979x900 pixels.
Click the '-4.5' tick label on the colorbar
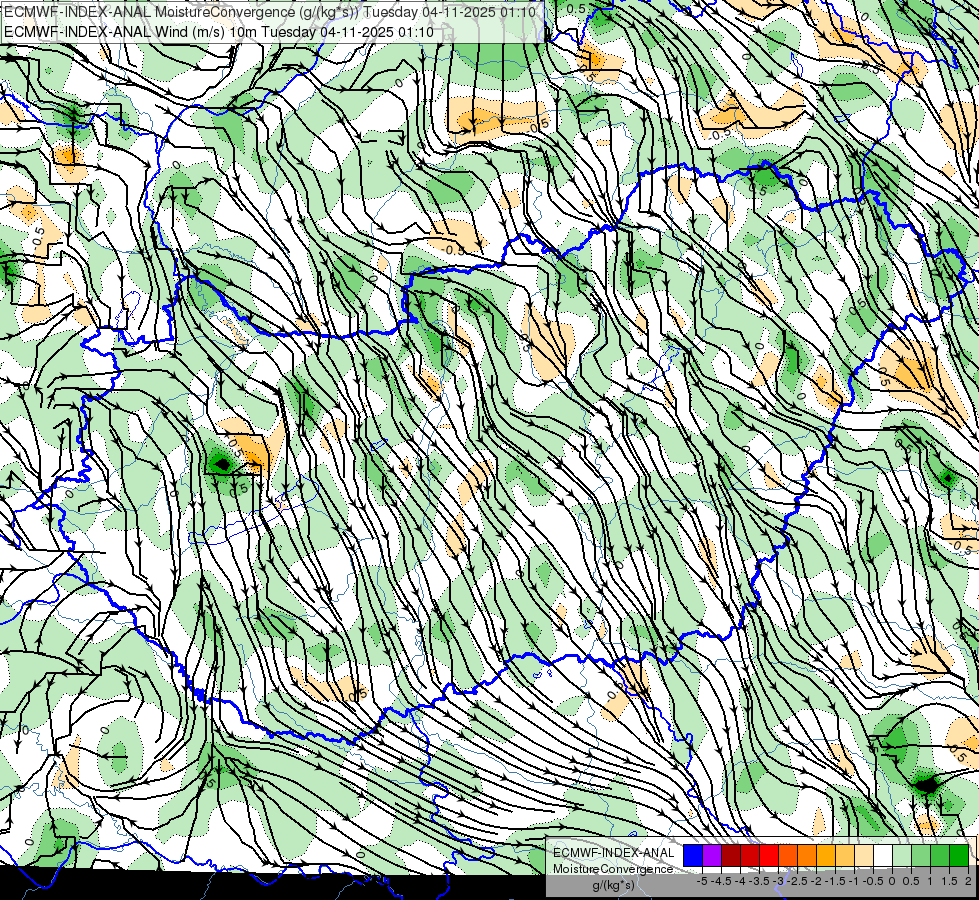tap(722, 881)
